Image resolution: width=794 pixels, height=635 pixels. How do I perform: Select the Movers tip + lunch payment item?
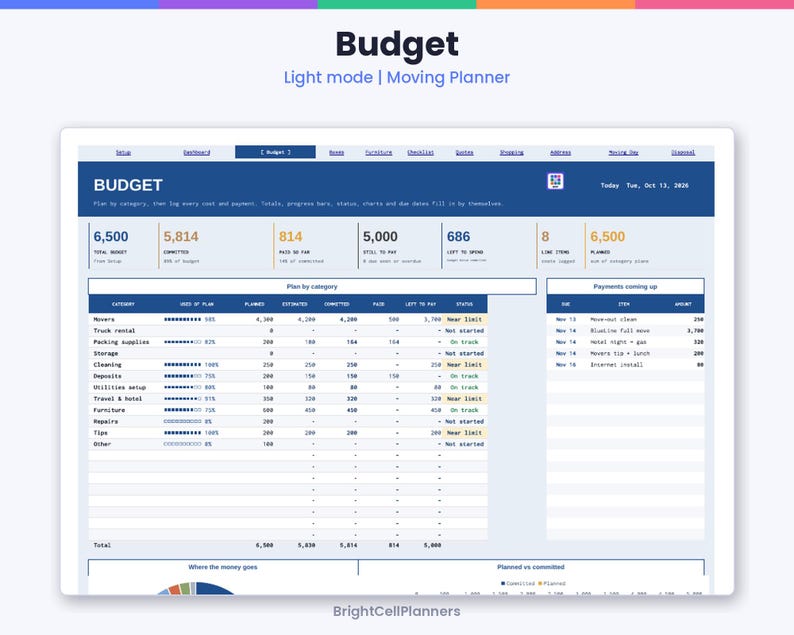(620, 353)
